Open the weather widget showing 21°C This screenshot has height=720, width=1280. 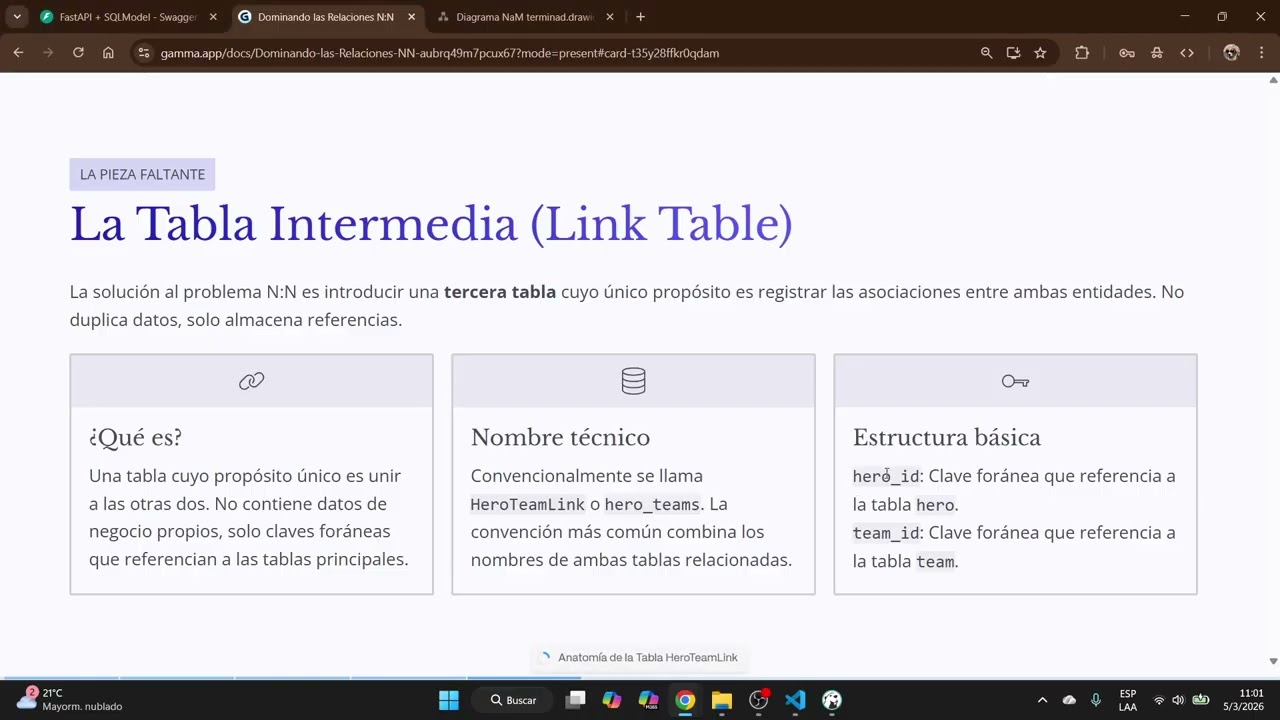(x=70, y=699)
